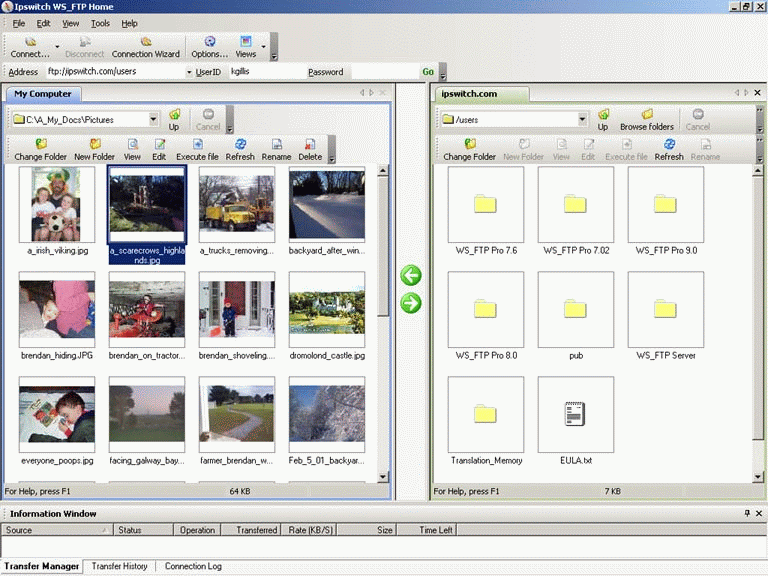Open the local path C:\A_My_Docs\Pictures dropdown
Viewport: 768px width, 576px height.
(153, 119)
